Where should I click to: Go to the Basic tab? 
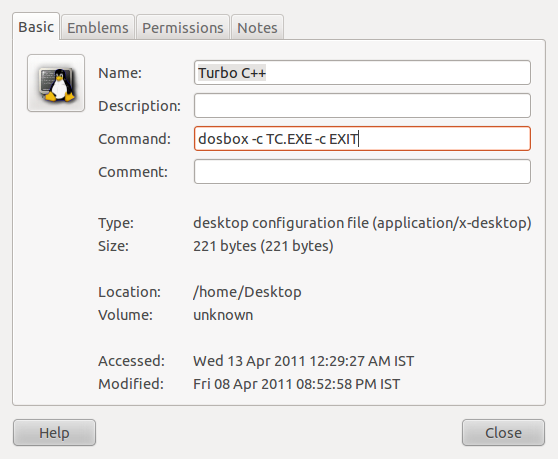36,26
